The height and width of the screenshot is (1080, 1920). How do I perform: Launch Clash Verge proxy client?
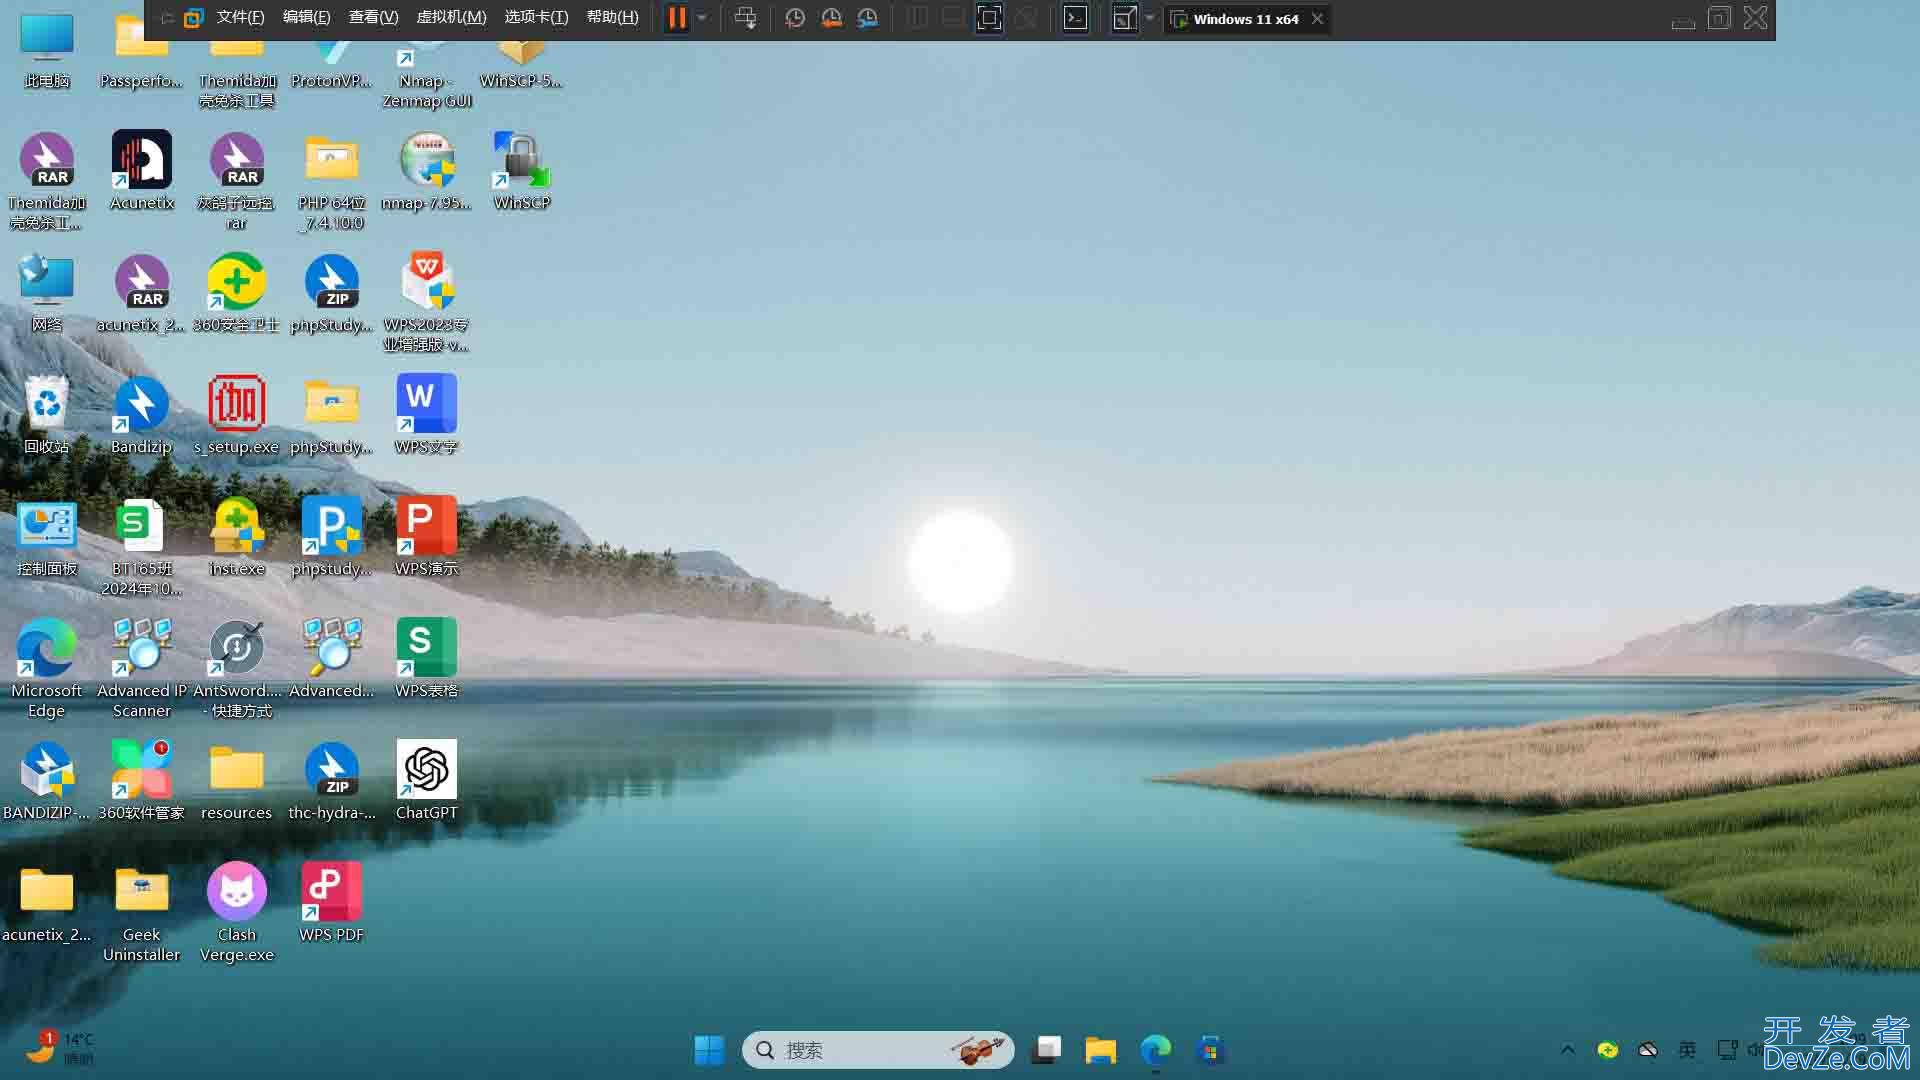point(236,894)
